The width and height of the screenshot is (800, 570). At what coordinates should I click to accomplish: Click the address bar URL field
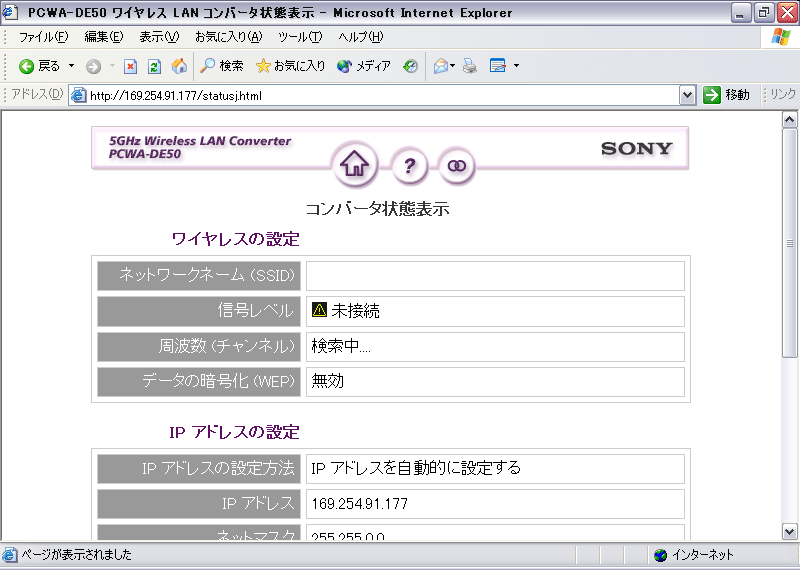tap(383, 95)
